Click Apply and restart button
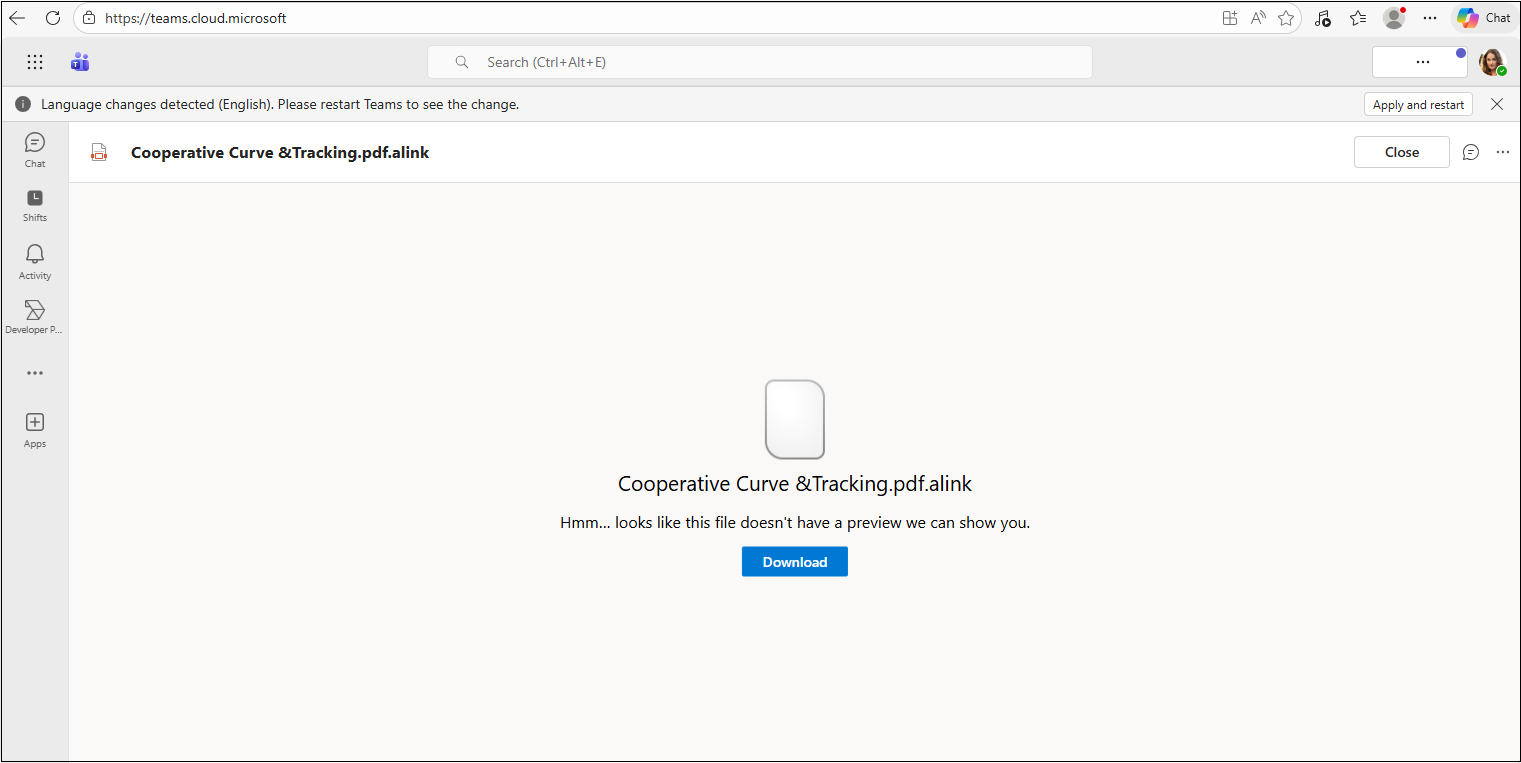1521x763 pixels. click(x=1418, y=105)
